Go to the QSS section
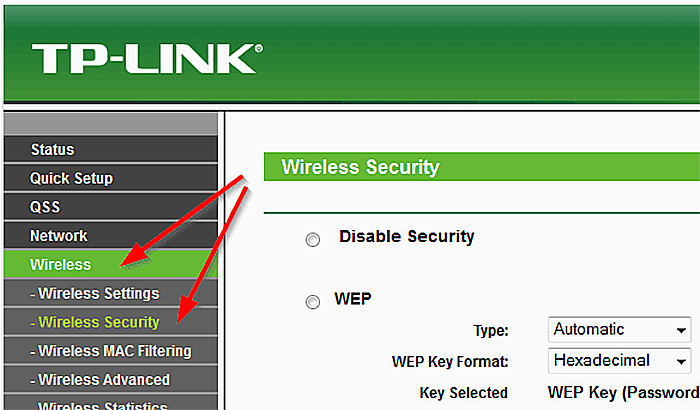The height and width of the screenshot is (410, 700). [111, 207]
